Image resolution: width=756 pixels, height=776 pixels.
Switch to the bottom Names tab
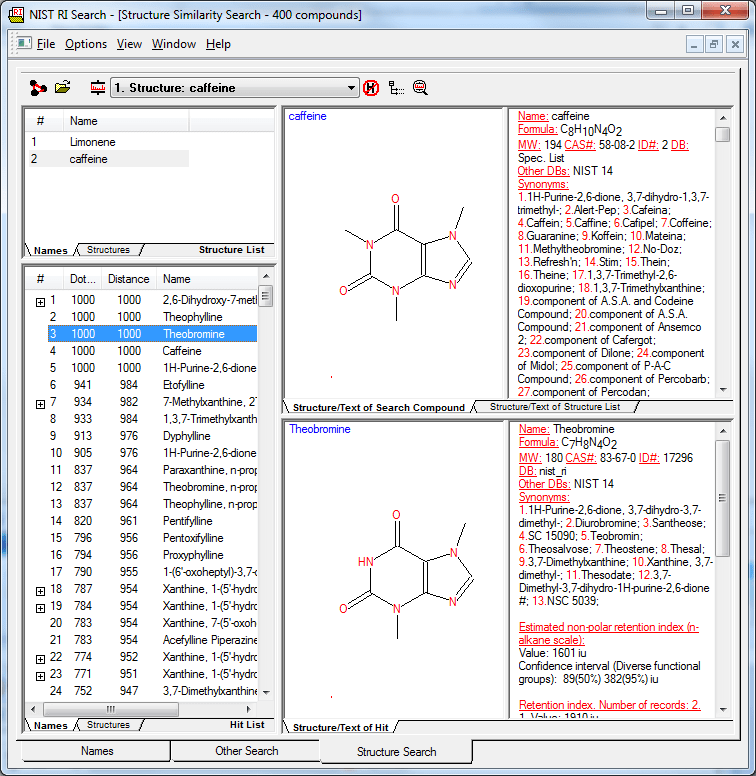96,751
